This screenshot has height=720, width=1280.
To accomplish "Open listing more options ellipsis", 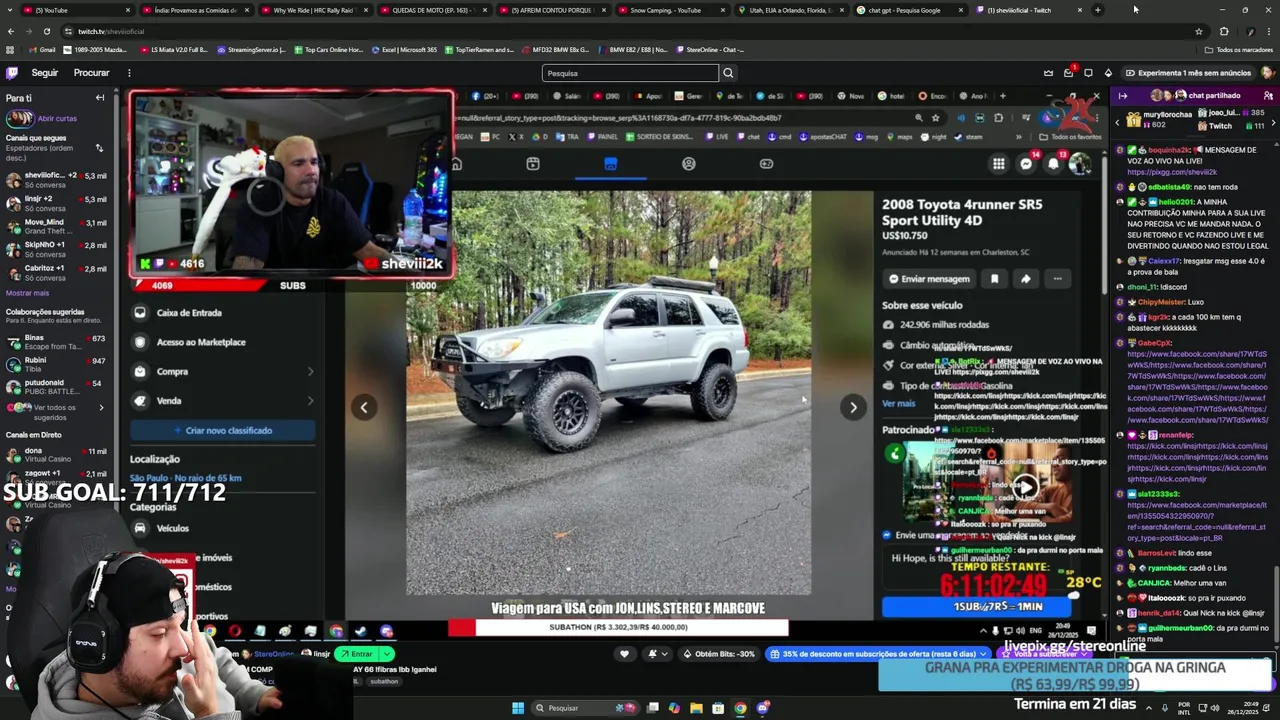I will pos(1057,279).
